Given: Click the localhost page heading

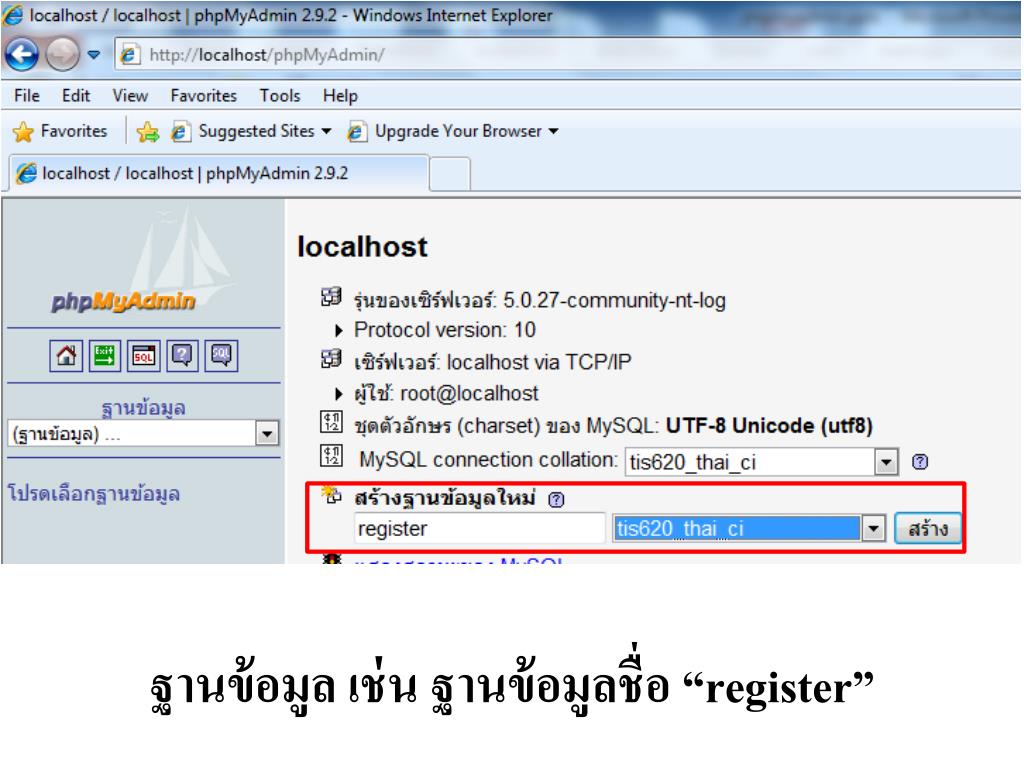Looking at the screenshot, I should pyautogui.click(x=362, y=247).
